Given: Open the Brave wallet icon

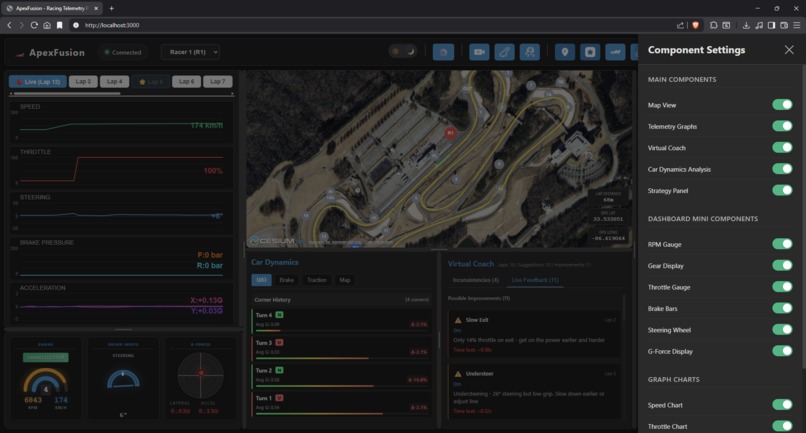Looking at the screenshot, I should (x=784, y=25).
